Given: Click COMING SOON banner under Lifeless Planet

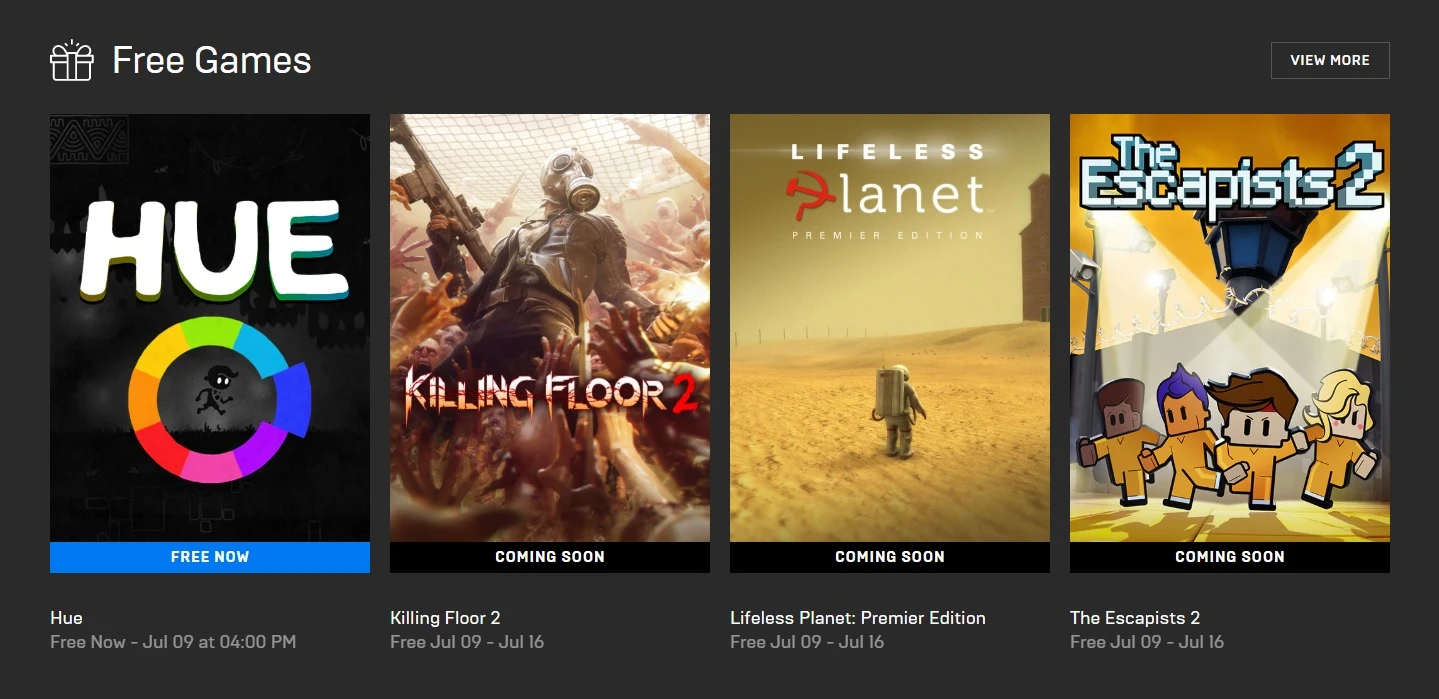Looking at the screenshot, I should [x=890, y=557].
